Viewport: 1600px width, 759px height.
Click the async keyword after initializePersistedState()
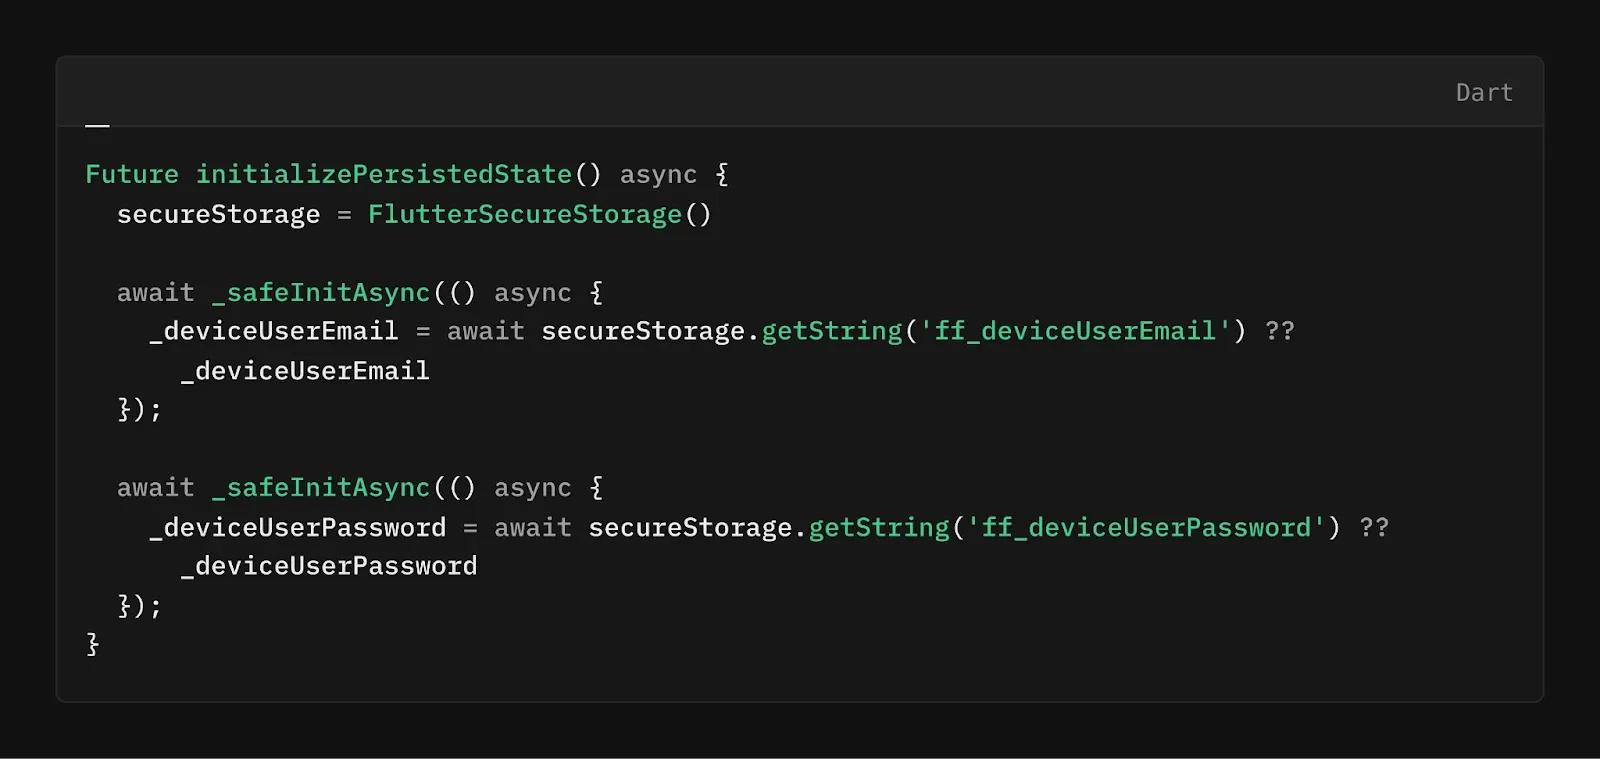658,174
